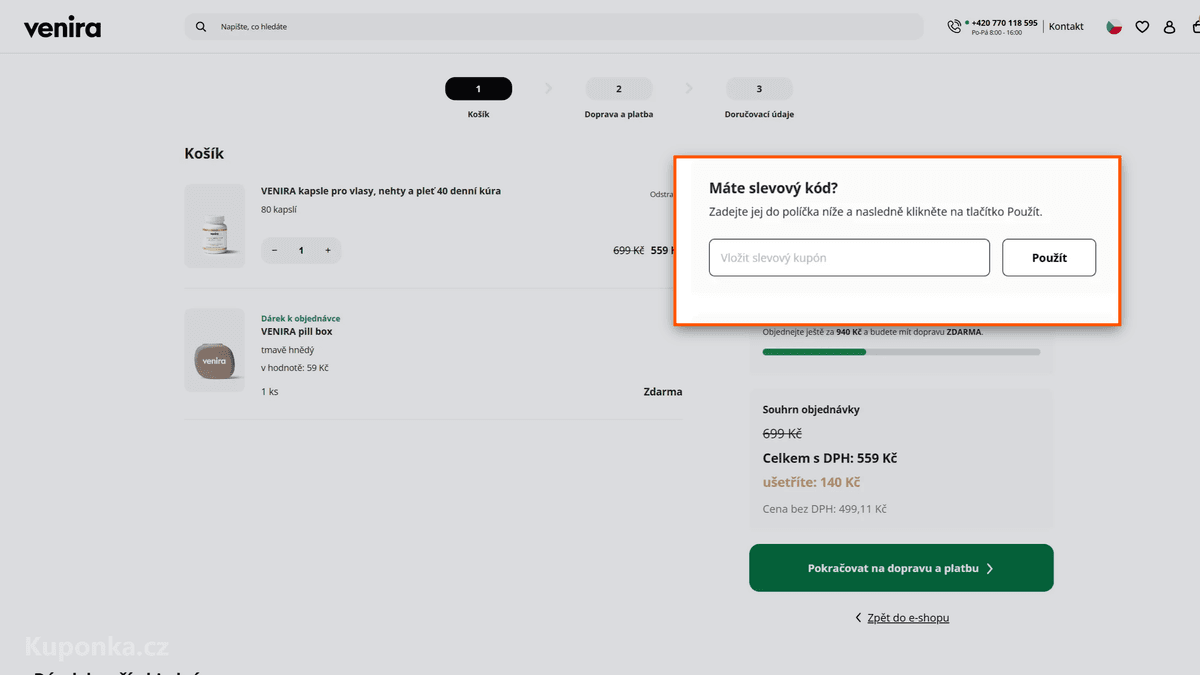Open Czech flag language selector

click(1114, 27)
